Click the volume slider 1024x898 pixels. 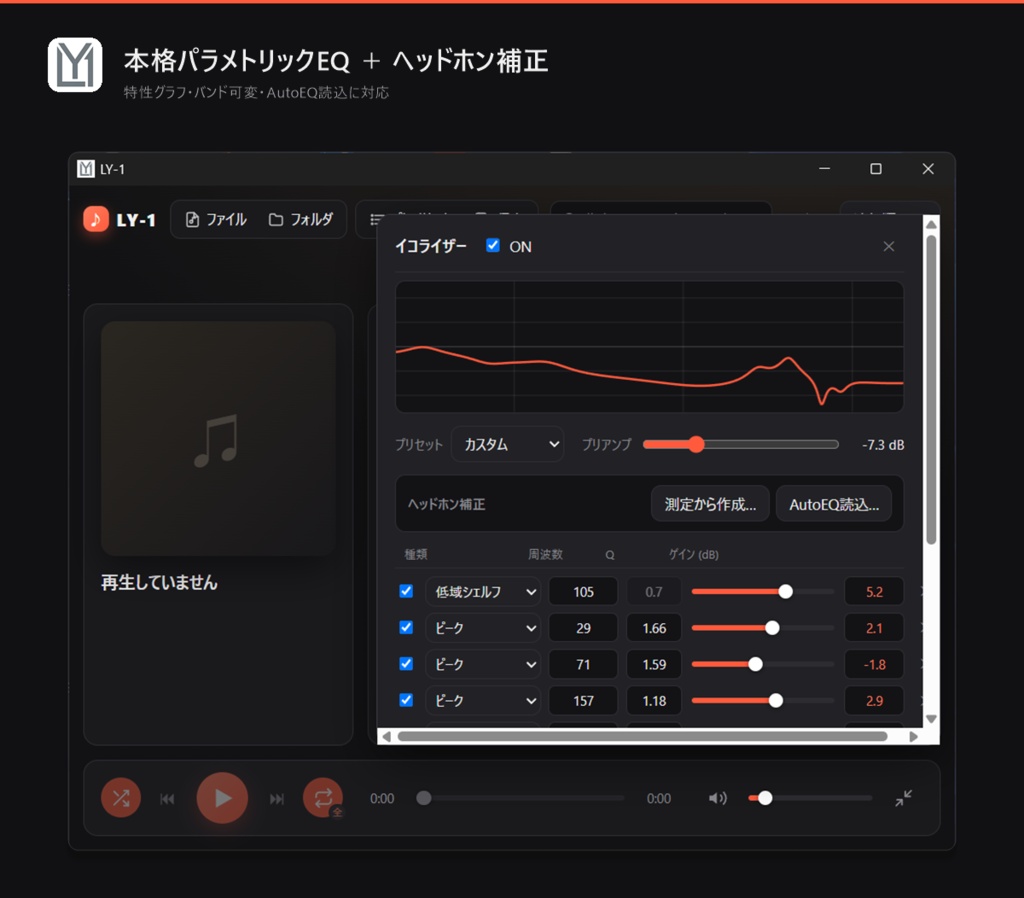[x=810, y=798]
